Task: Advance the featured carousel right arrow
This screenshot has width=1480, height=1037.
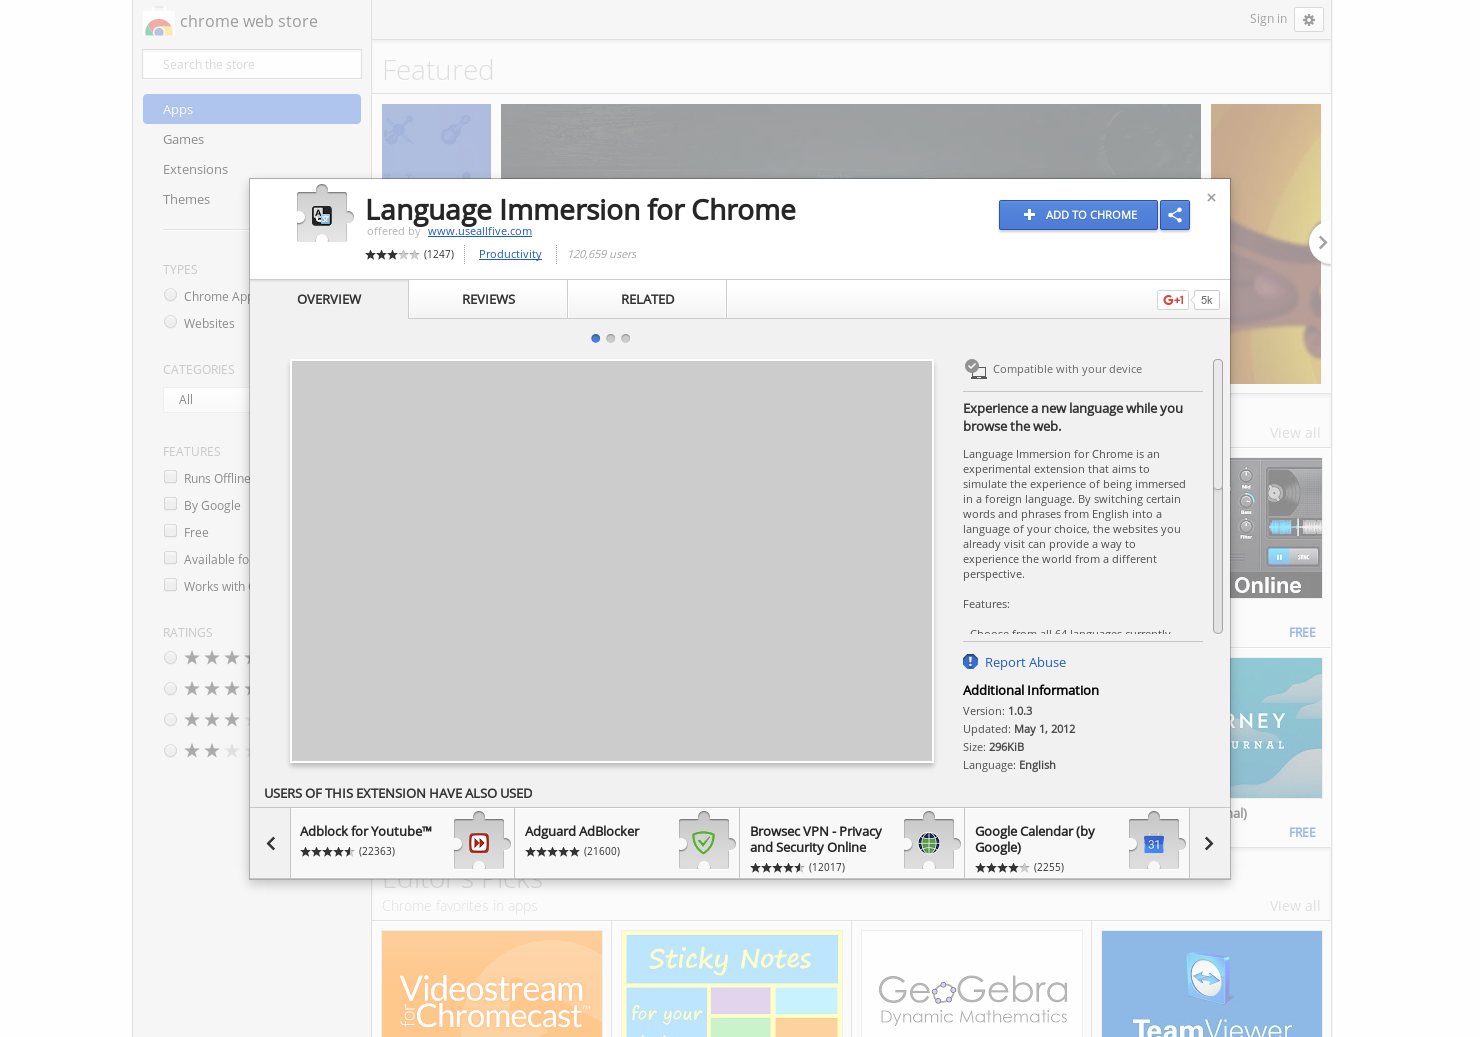Action: click(x=1322, y=242)
